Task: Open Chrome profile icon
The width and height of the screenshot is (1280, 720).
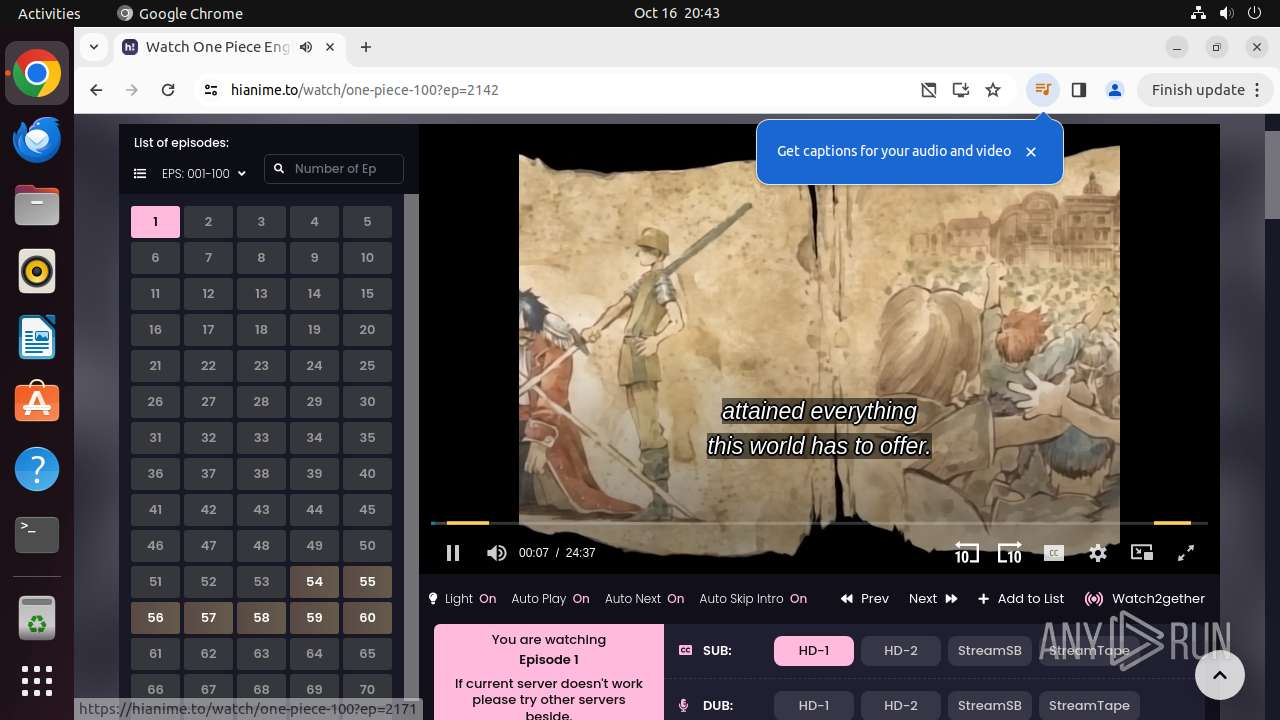Action: coord(1114,90)
